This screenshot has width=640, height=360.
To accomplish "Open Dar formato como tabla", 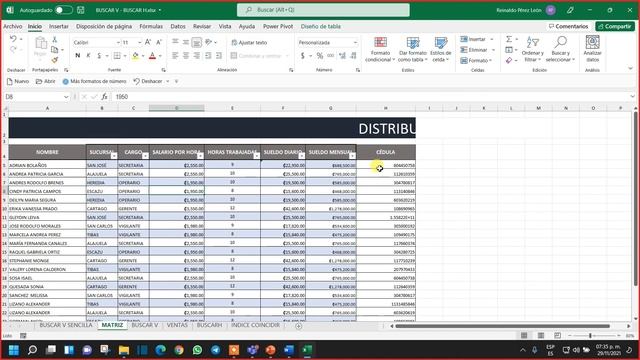I will click(x=412, y=49).
